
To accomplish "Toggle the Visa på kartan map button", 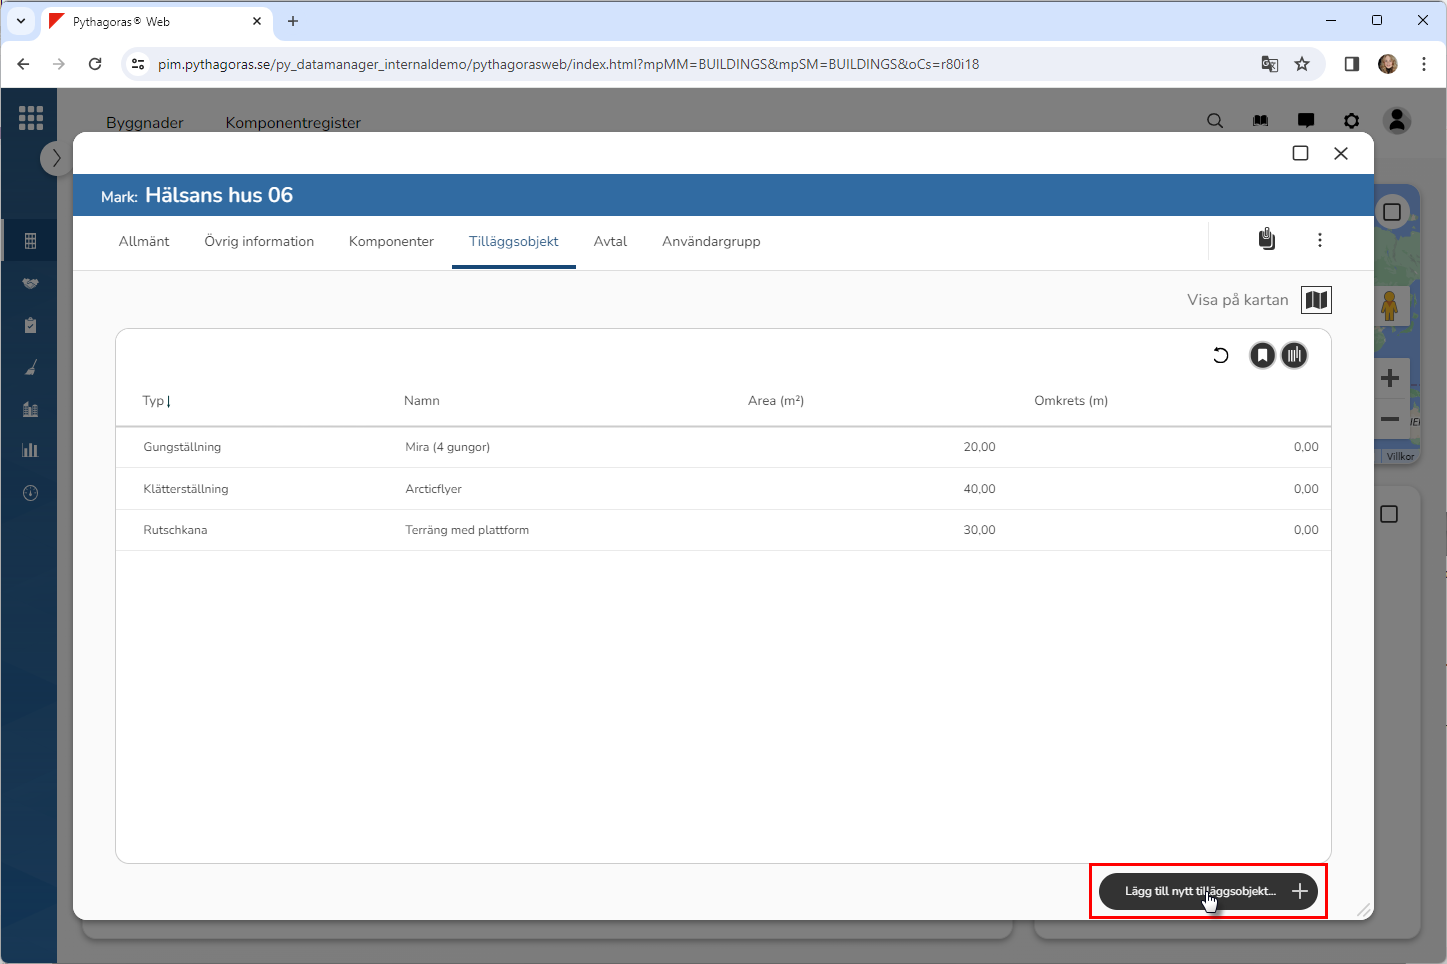I will coord(1316,300).
